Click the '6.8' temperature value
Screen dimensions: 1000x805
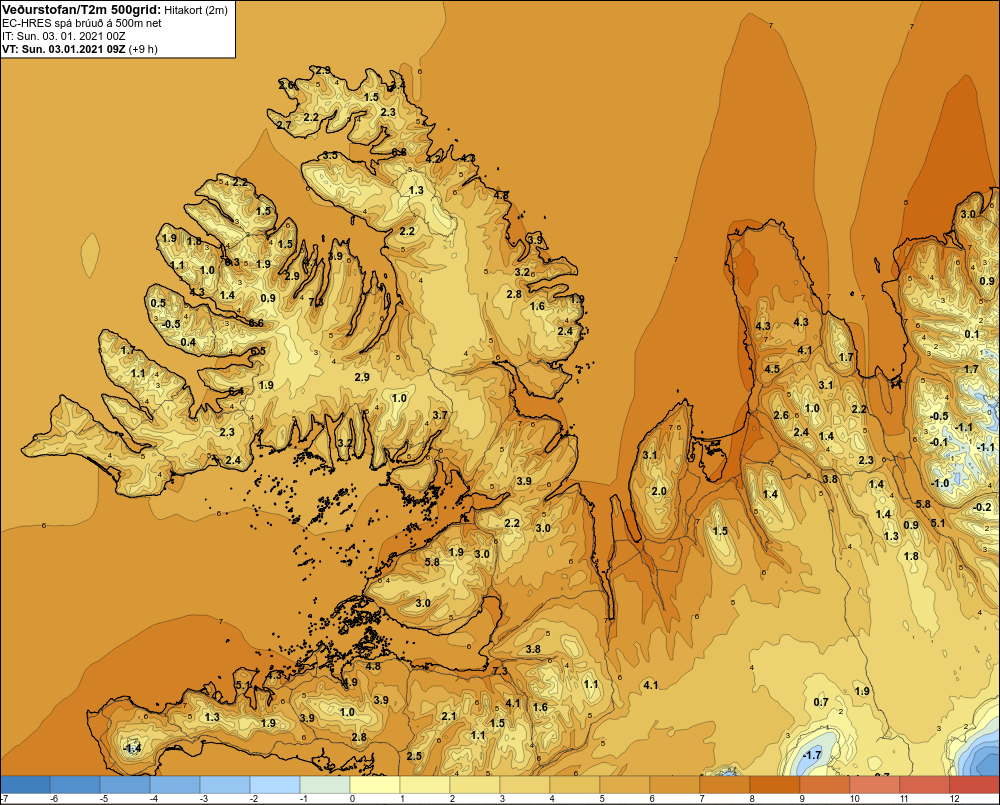coord(399,152)
